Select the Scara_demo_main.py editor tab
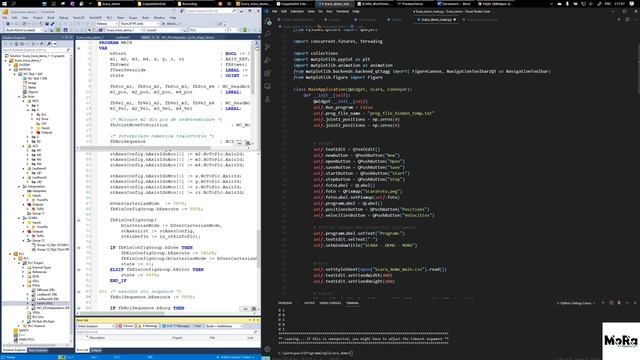This screenshot has height=360, width=640. [436, 19]
